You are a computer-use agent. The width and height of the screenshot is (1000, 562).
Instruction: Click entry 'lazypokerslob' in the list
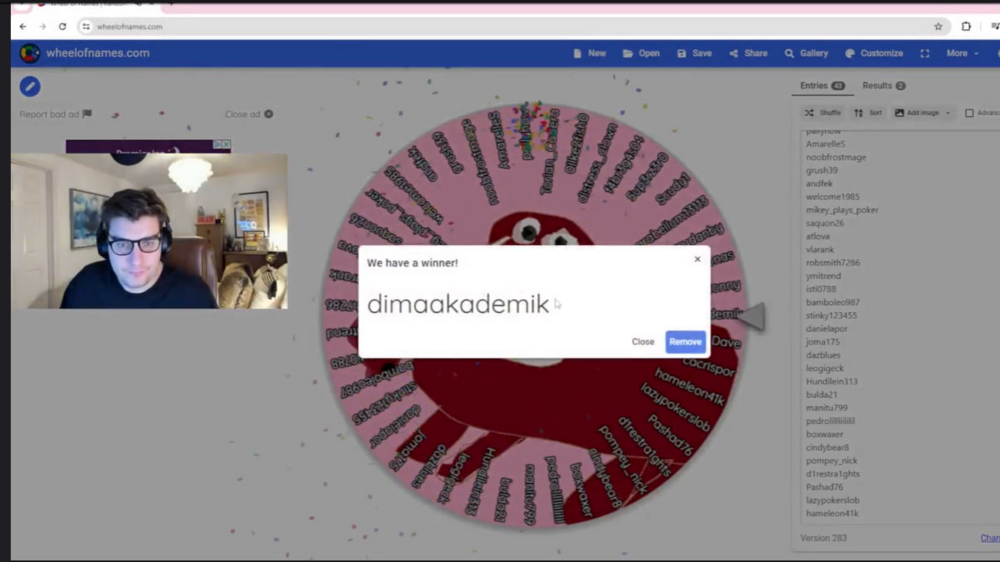click(832, 500)
